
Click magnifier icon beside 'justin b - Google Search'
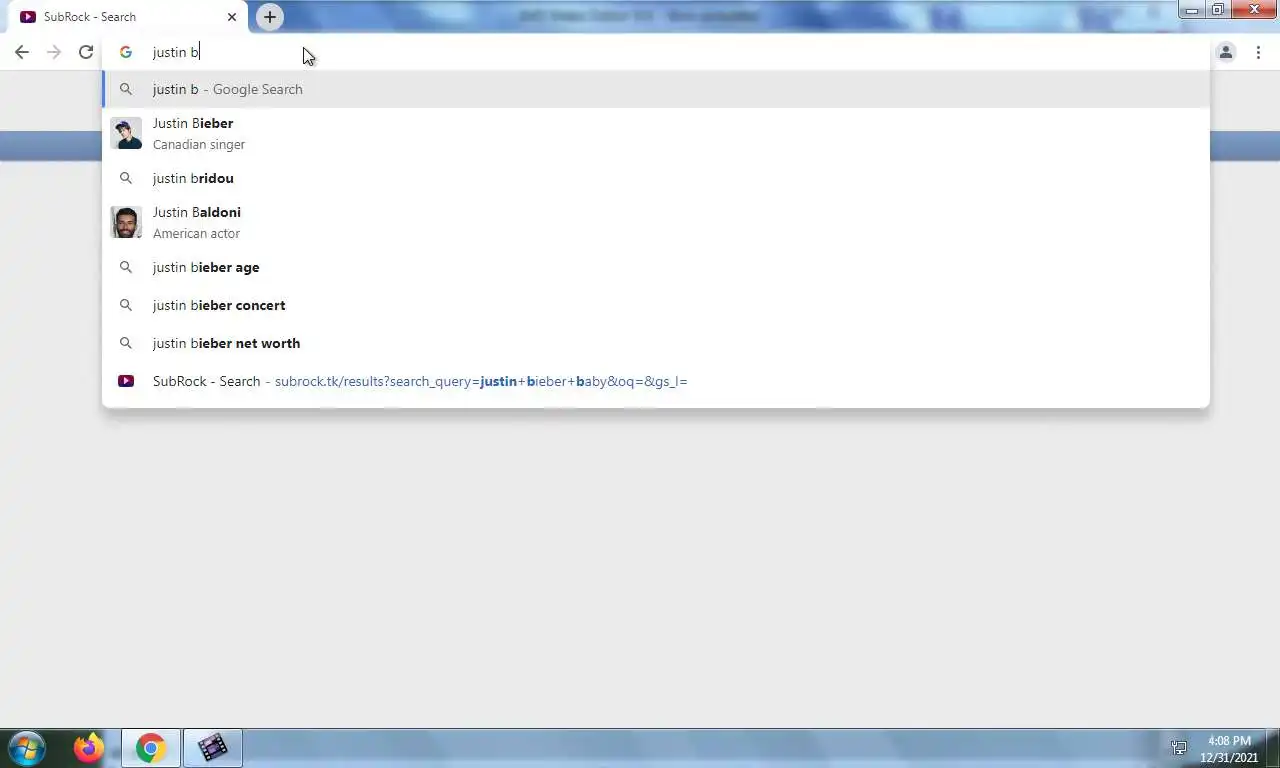pos(126,89)
